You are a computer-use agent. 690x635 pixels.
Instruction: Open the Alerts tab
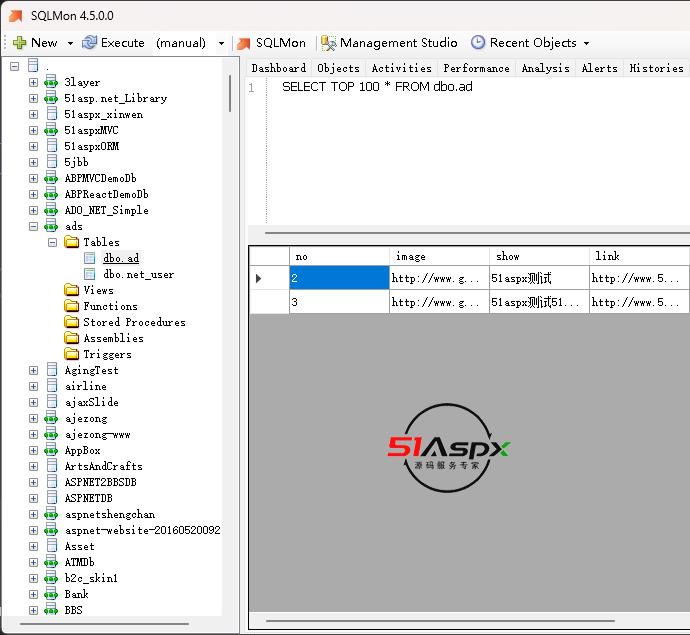click(x=599, y=68)
